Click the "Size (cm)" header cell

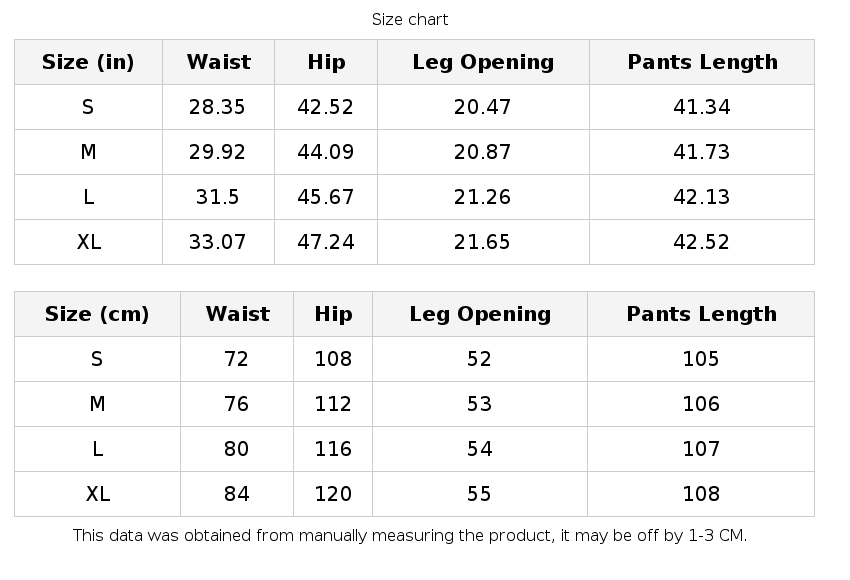coord(97,314)
